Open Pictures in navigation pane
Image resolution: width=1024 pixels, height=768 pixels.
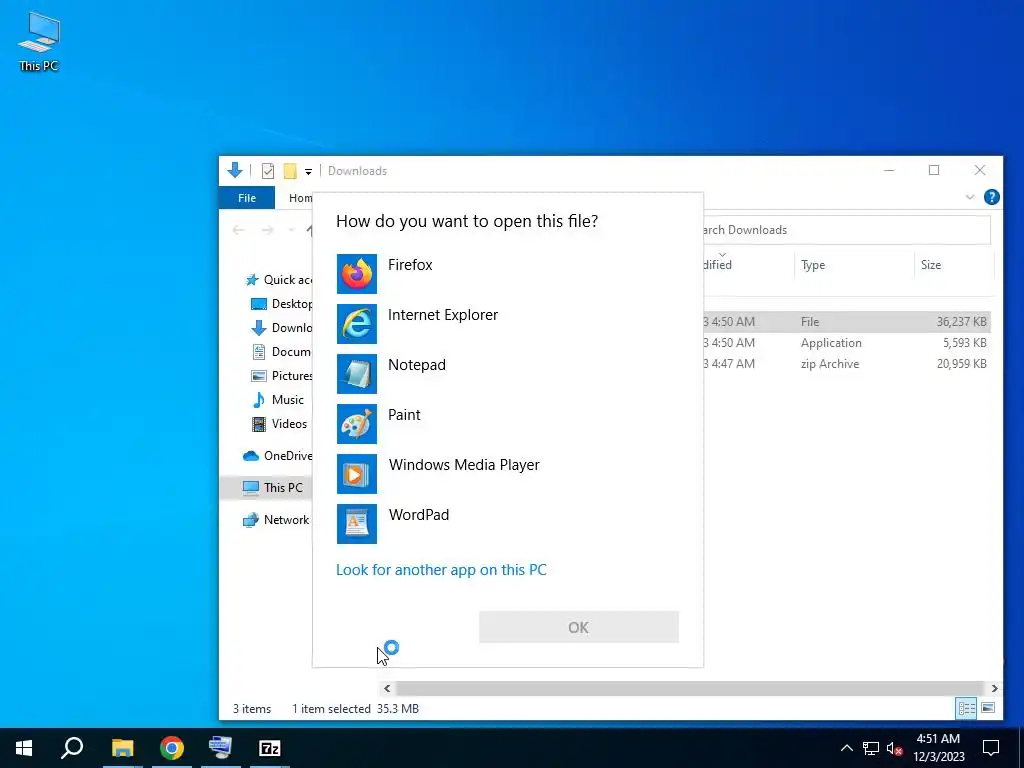click(x=281, y=376)
